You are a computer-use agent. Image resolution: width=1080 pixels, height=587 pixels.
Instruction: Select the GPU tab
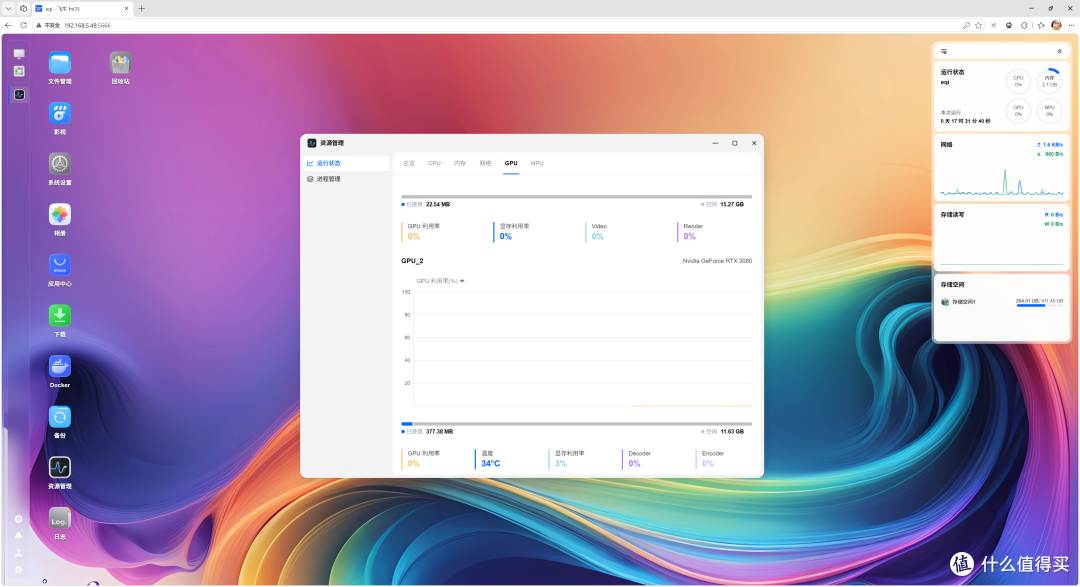point(511,163)
